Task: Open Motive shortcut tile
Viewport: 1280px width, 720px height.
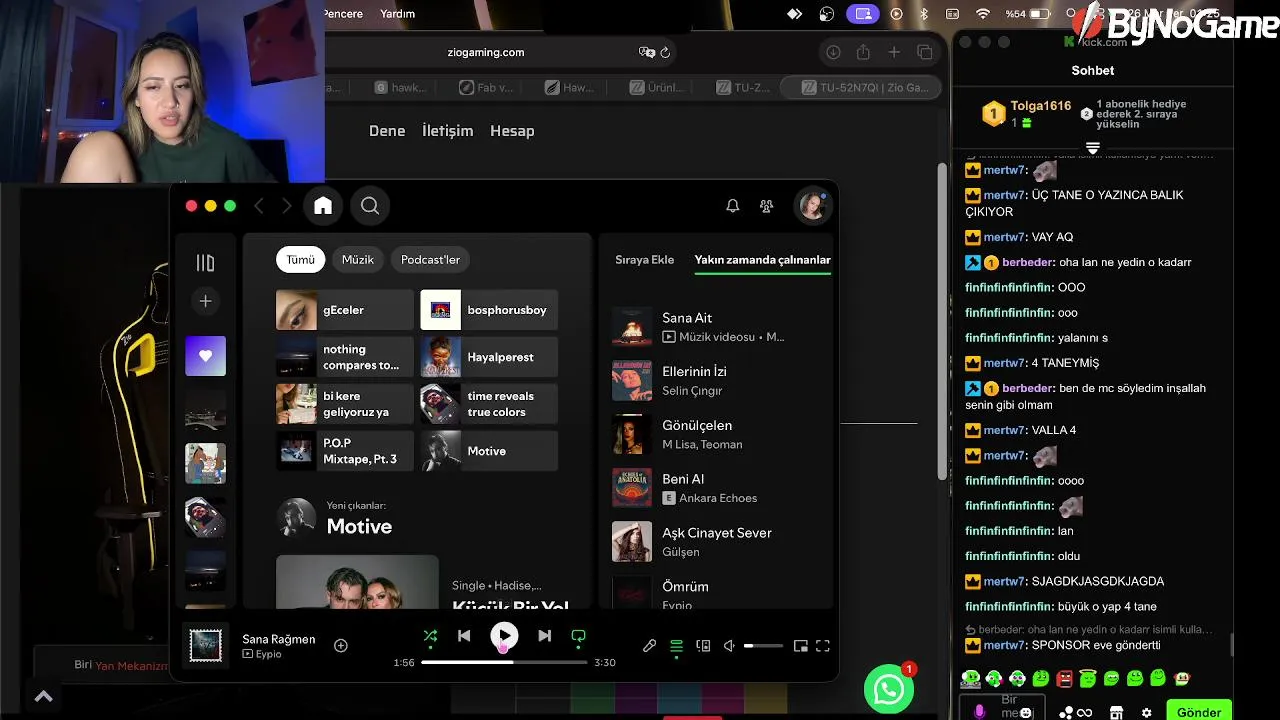Action: [489, 451]
